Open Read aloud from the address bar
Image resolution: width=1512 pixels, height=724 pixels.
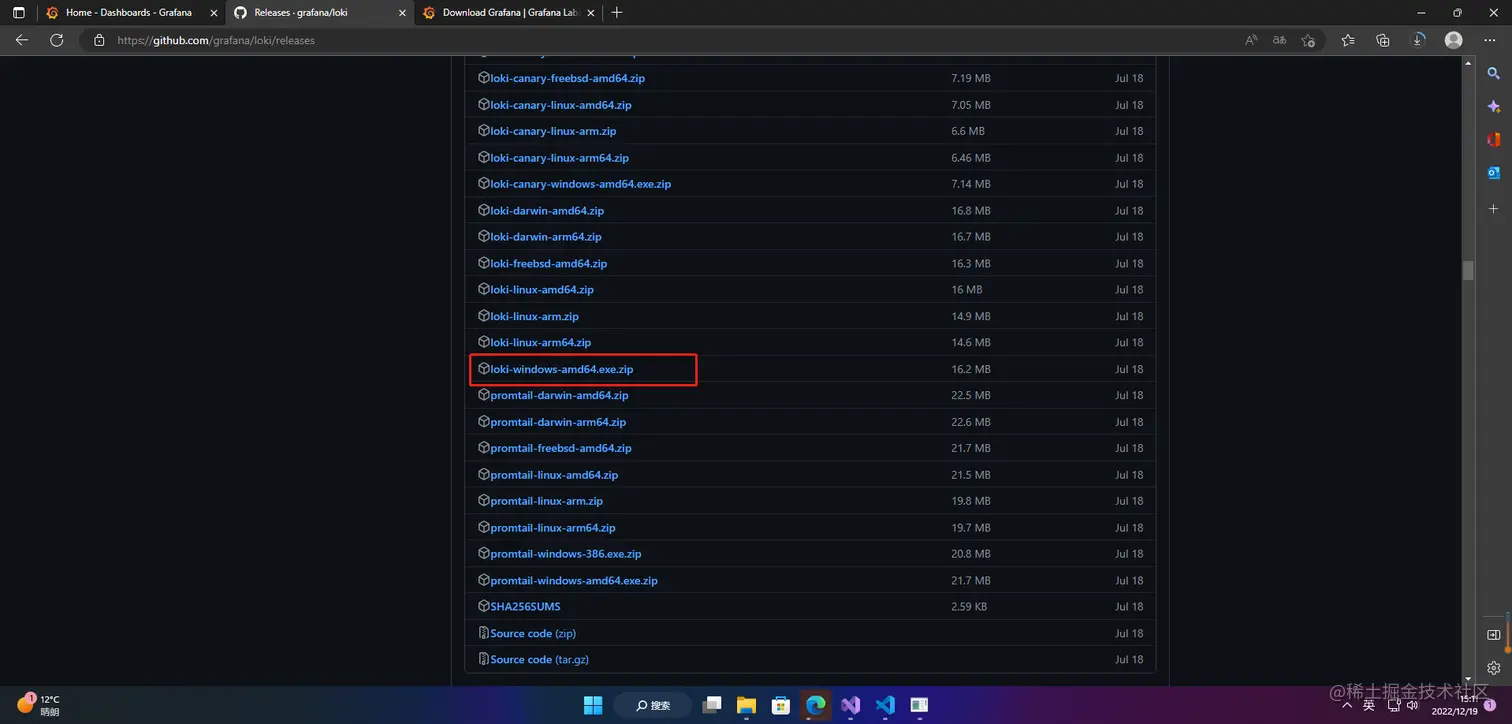[1251, 40]
